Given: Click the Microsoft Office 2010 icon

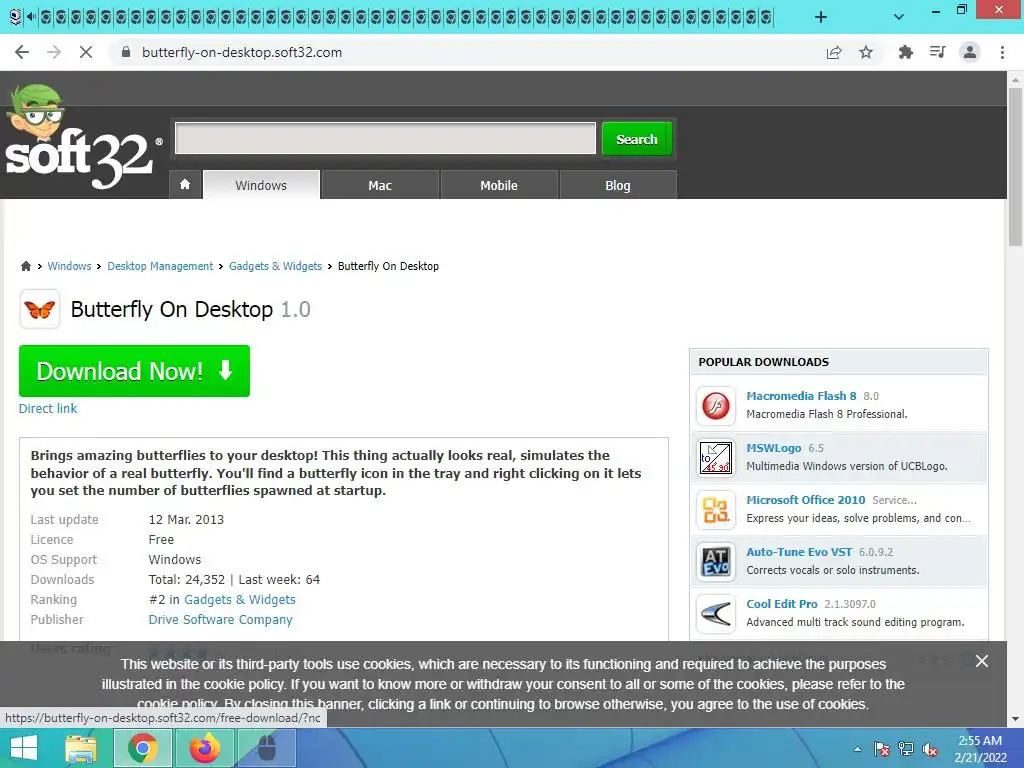Looking at the screenshot, I should pos(716,509).
